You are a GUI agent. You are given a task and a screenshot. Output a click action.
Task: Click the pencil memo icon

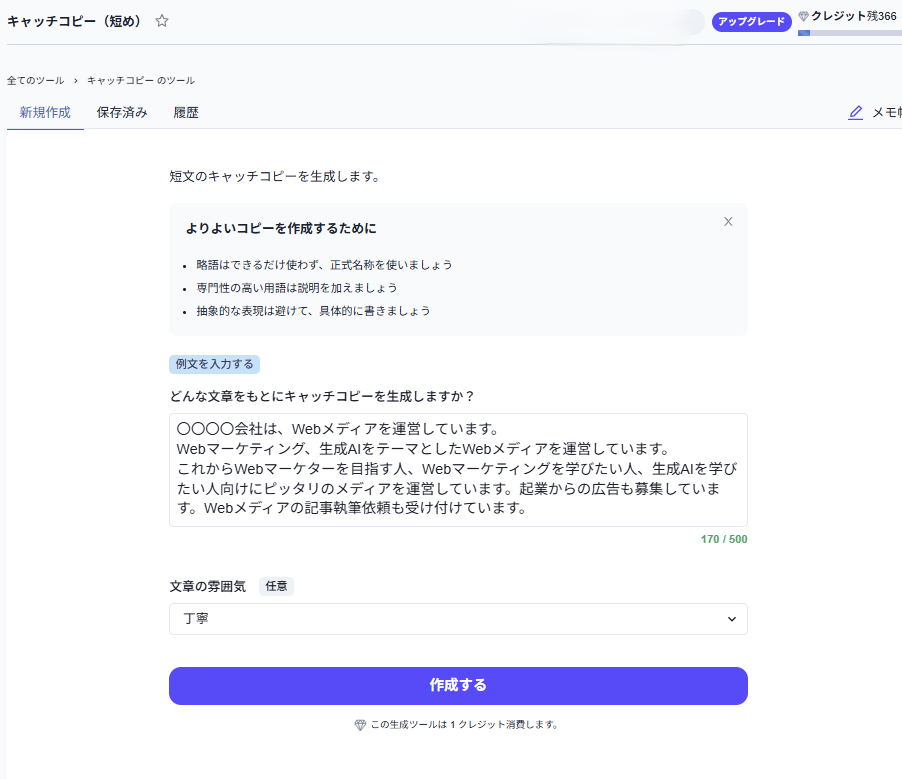point(855,112)
